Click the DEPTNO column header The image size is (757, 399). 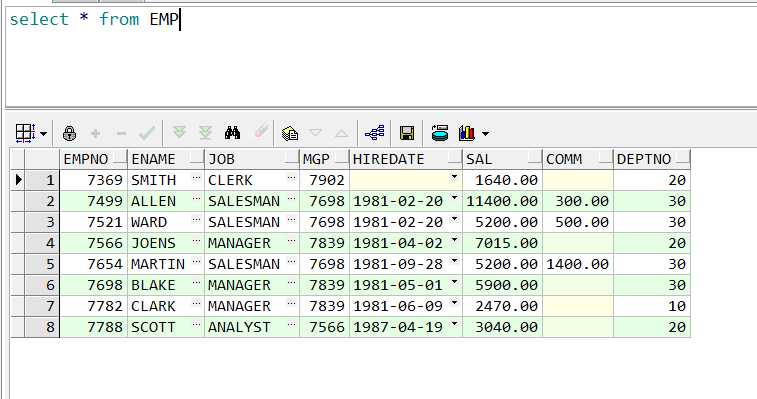pos(652,159)
